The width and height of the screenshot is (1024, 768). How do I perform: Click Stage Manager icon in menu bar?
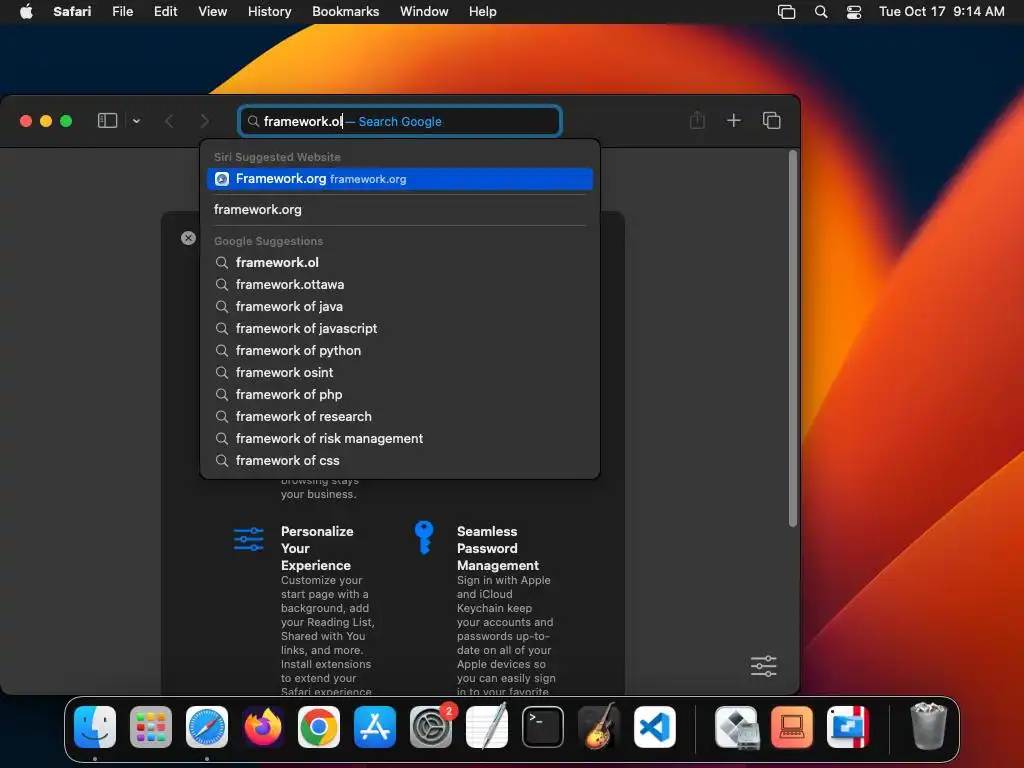[786, 12]
